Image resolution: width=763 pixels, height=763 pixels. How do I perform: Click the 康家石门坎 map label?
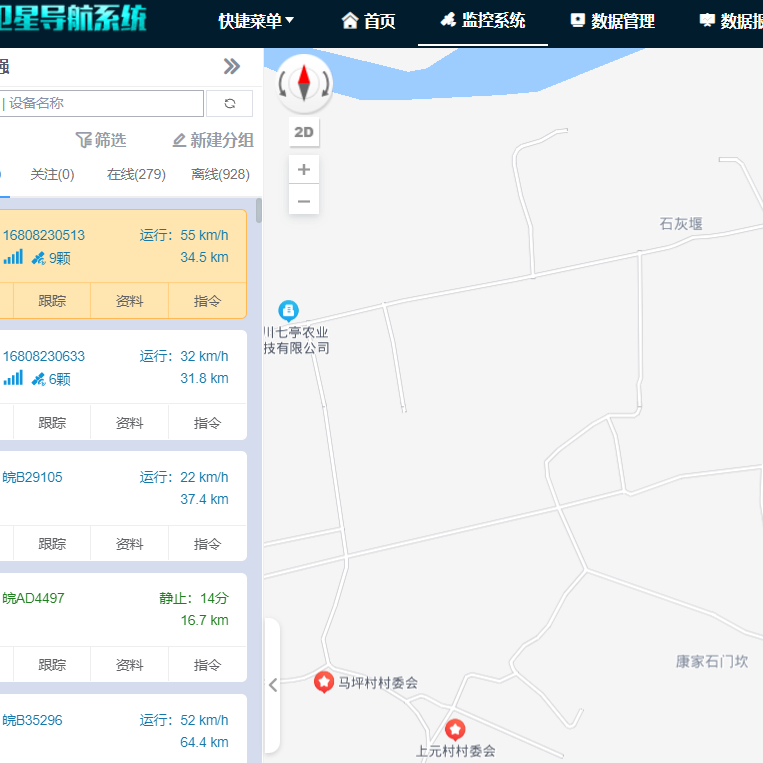point(712,661)
